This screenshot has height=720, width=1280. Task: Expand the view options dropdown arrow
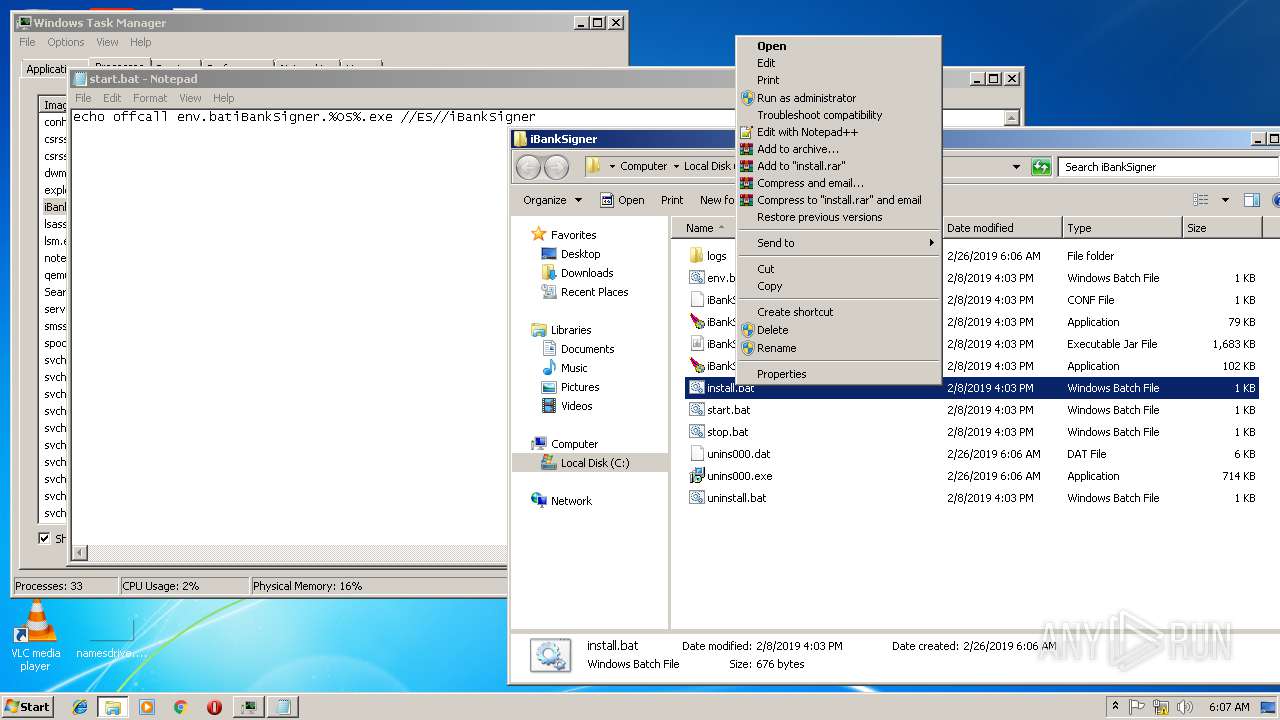(1225, 200)
